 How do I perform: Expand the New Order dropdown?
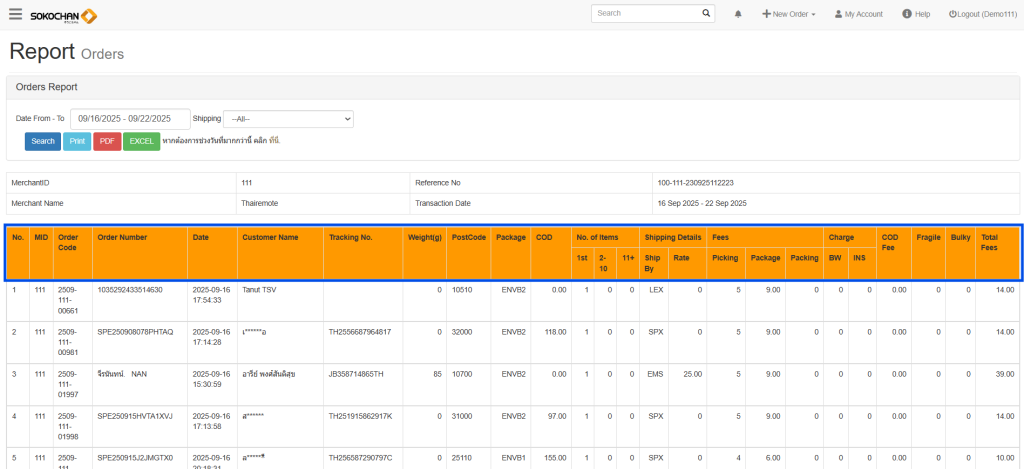coord(789,14)
